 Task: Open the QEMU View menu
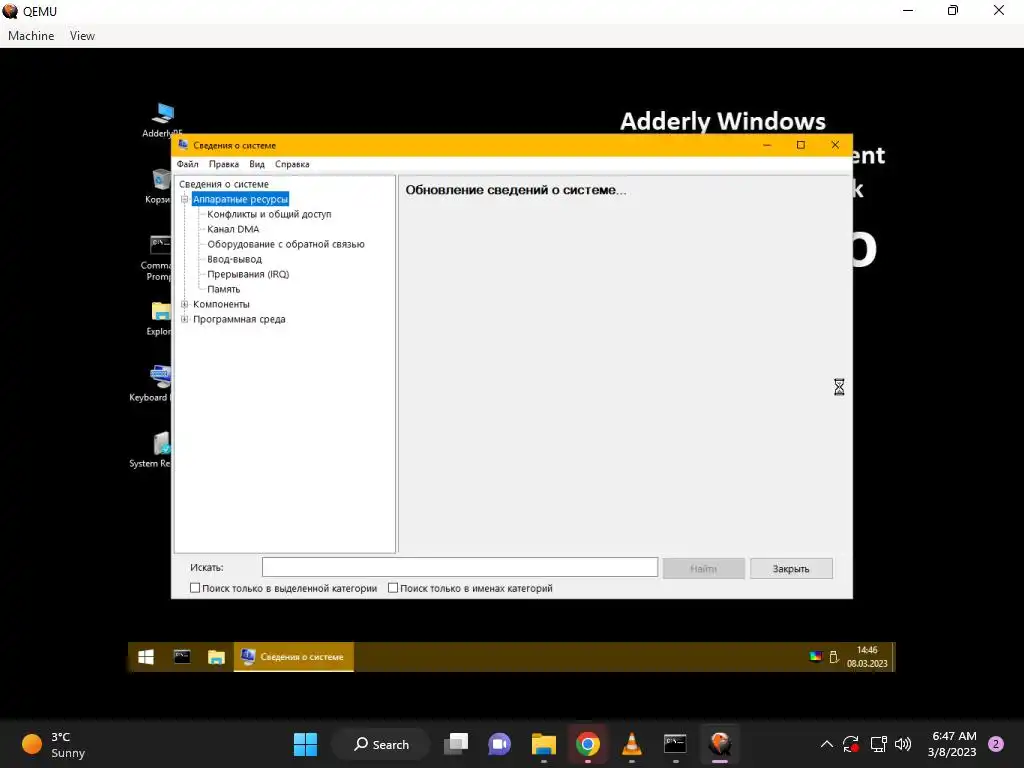[x=82, y=36]
